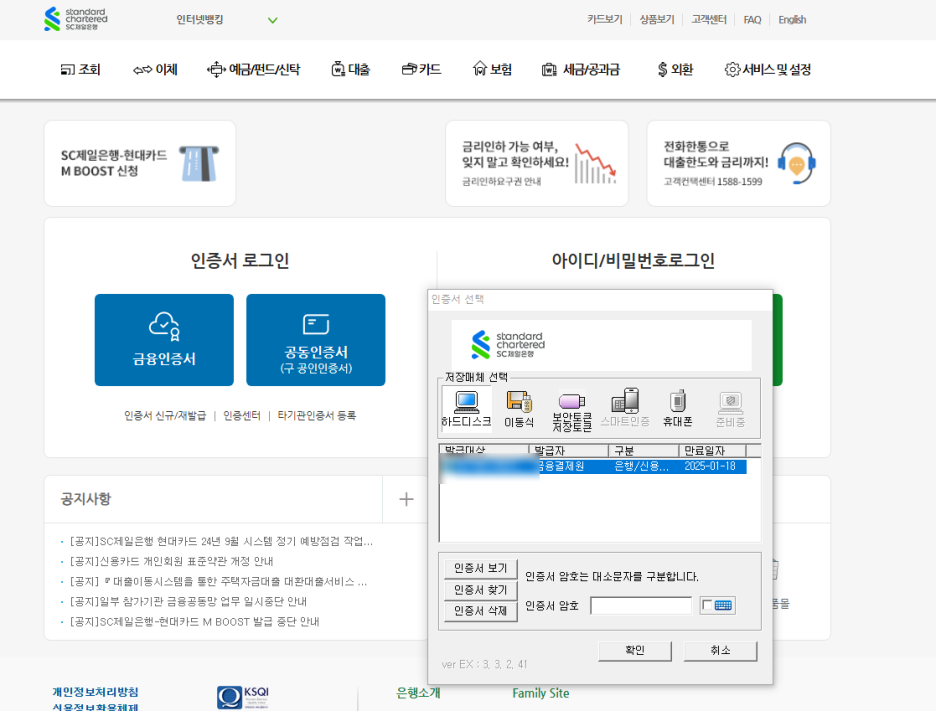936x711 pixels.
Task: Open the FAQ link
Action: coord(752,20)
